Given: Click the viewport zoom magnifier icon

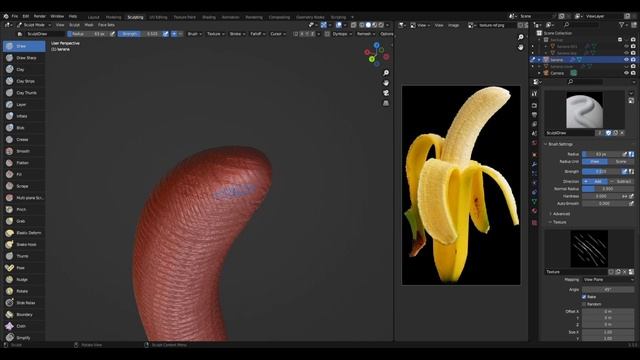Looking at the screenshot, I should tap(386, 73).
